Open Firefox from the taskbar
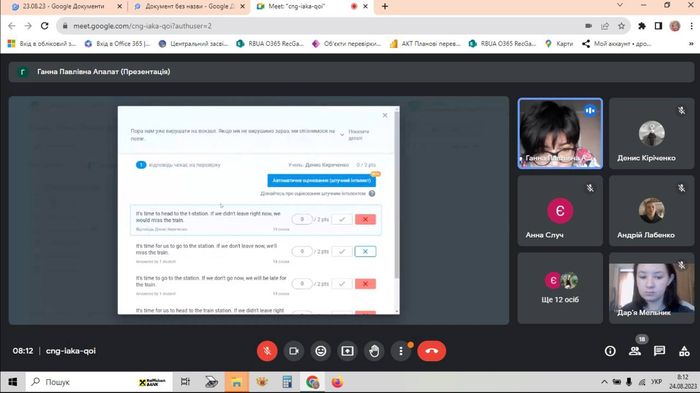Screen dimensions: 700x393 [338, 382]
